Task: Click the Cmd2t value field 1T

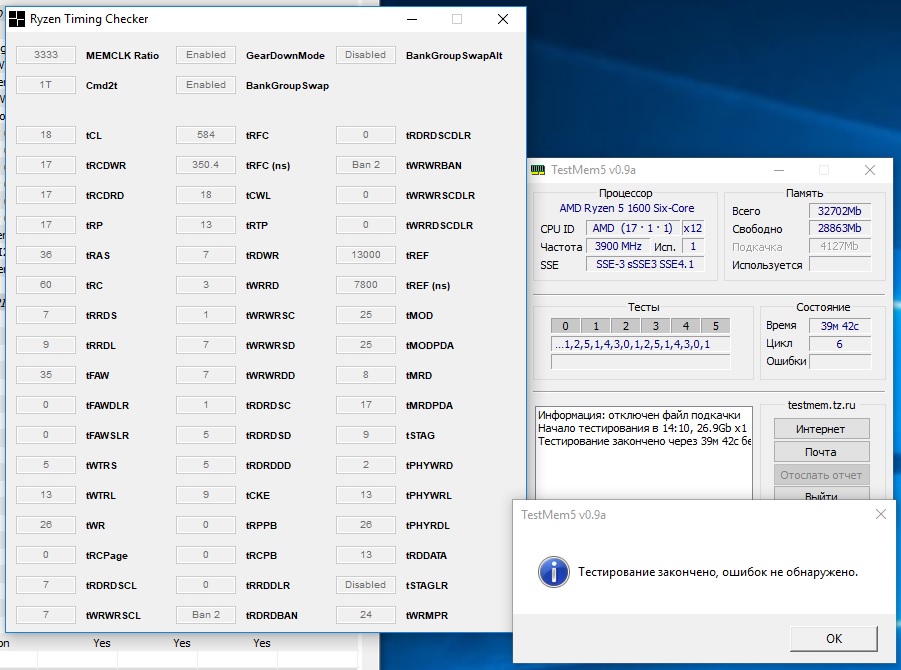Action: coord(46,84)
